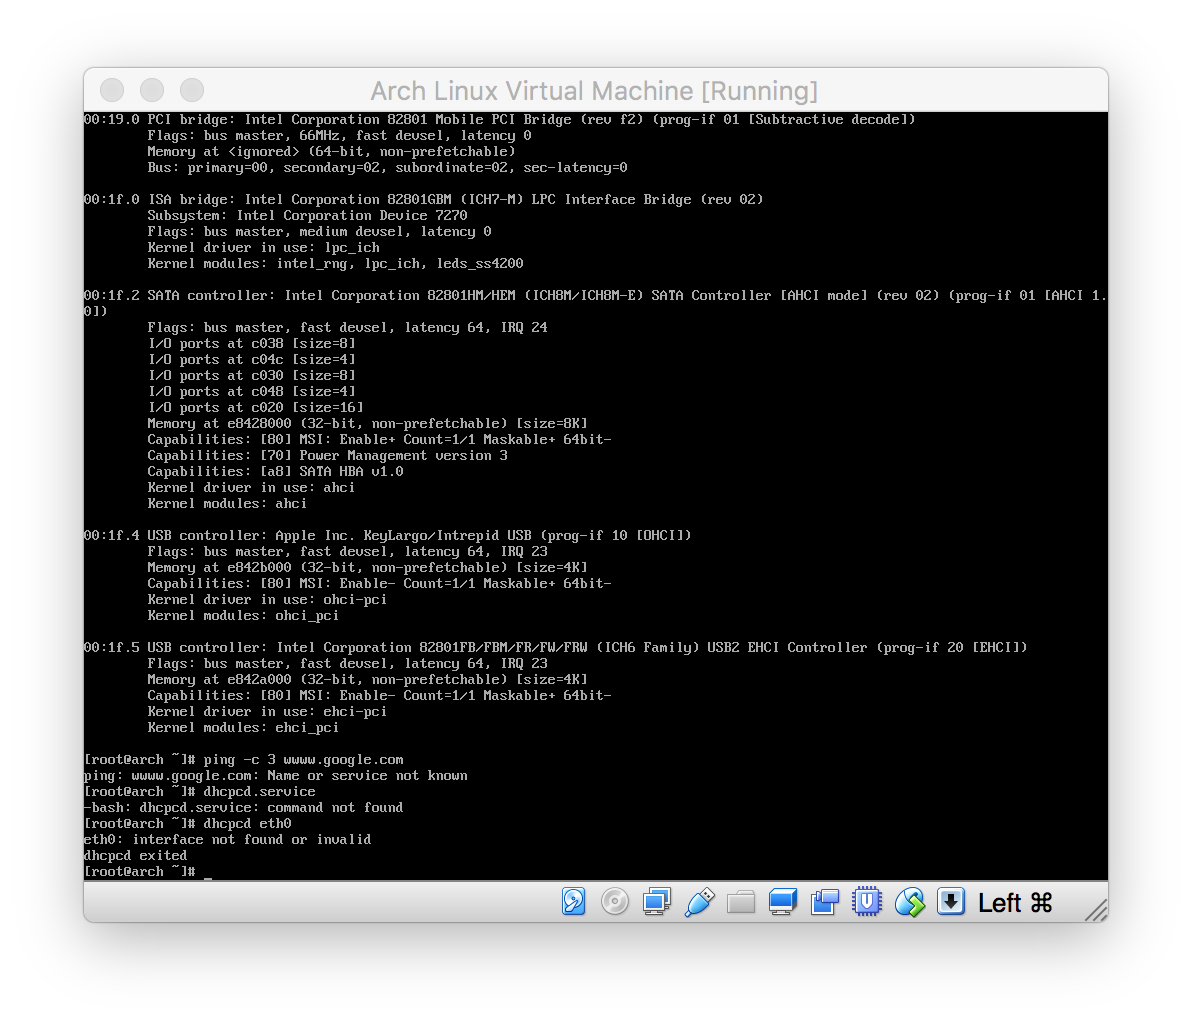Click the '00:1f.4 USB controller' Apple line
The image size is (1192, 1022).
tap(388, 535)
